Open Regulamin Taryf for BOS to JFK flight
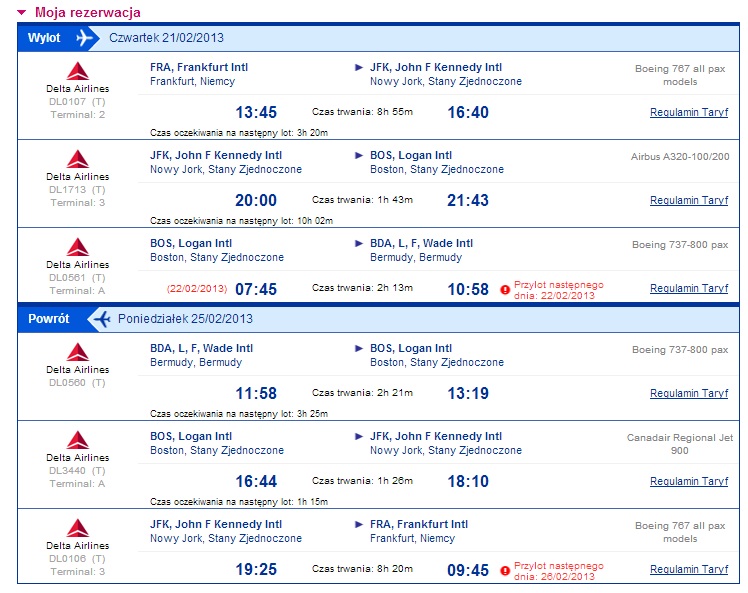This screenshot has width=748, height=593. pyautogui.click(x=689, y=481)
